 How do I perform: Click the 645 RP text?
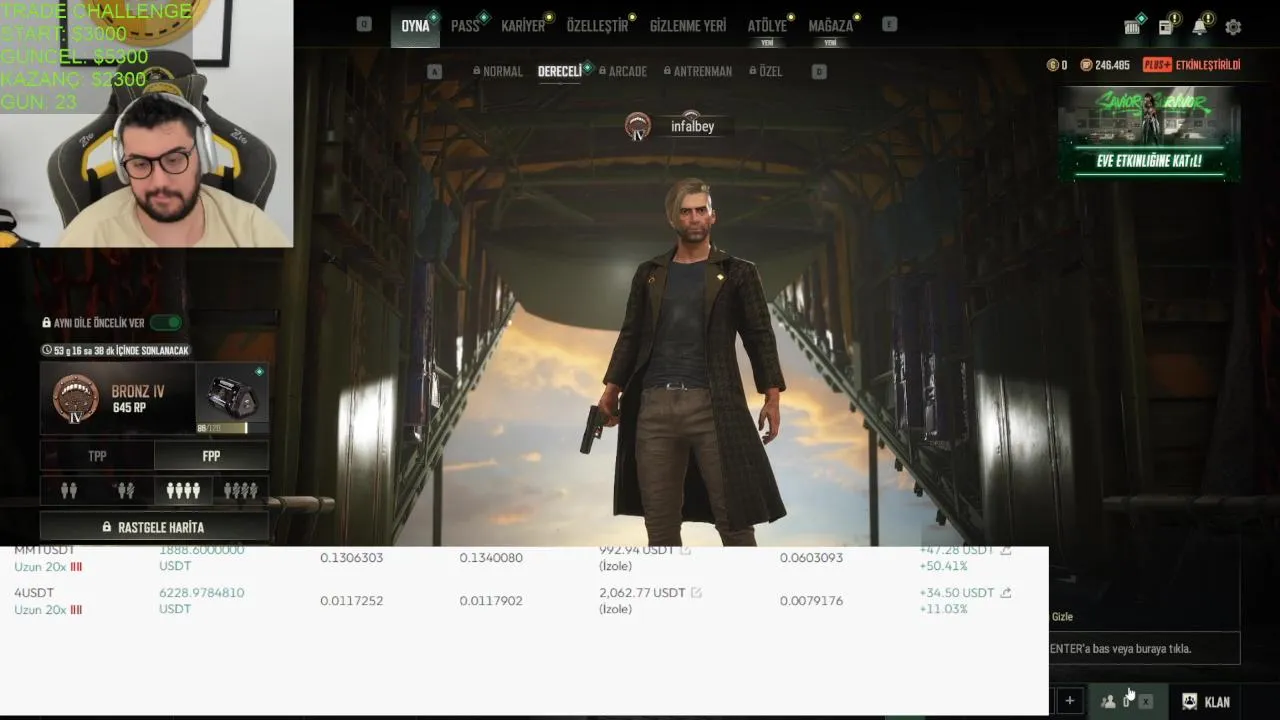point(129,408)
